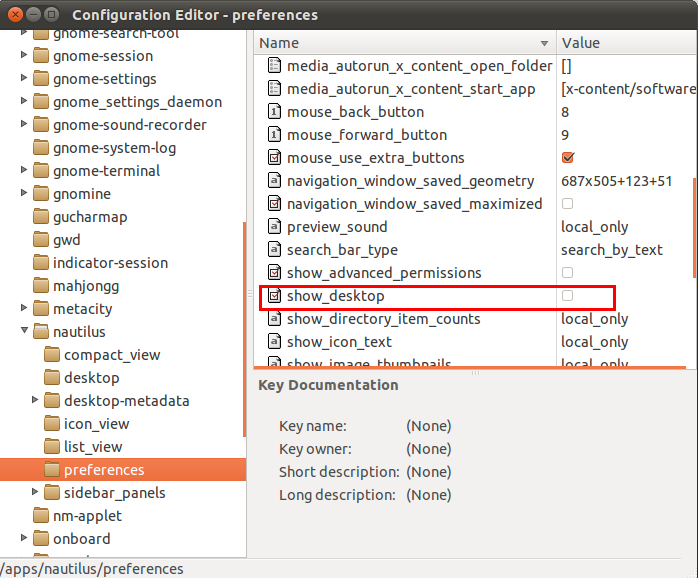
Task: Click the key icon for search_bar_type
Action: [x=274, y=250]
